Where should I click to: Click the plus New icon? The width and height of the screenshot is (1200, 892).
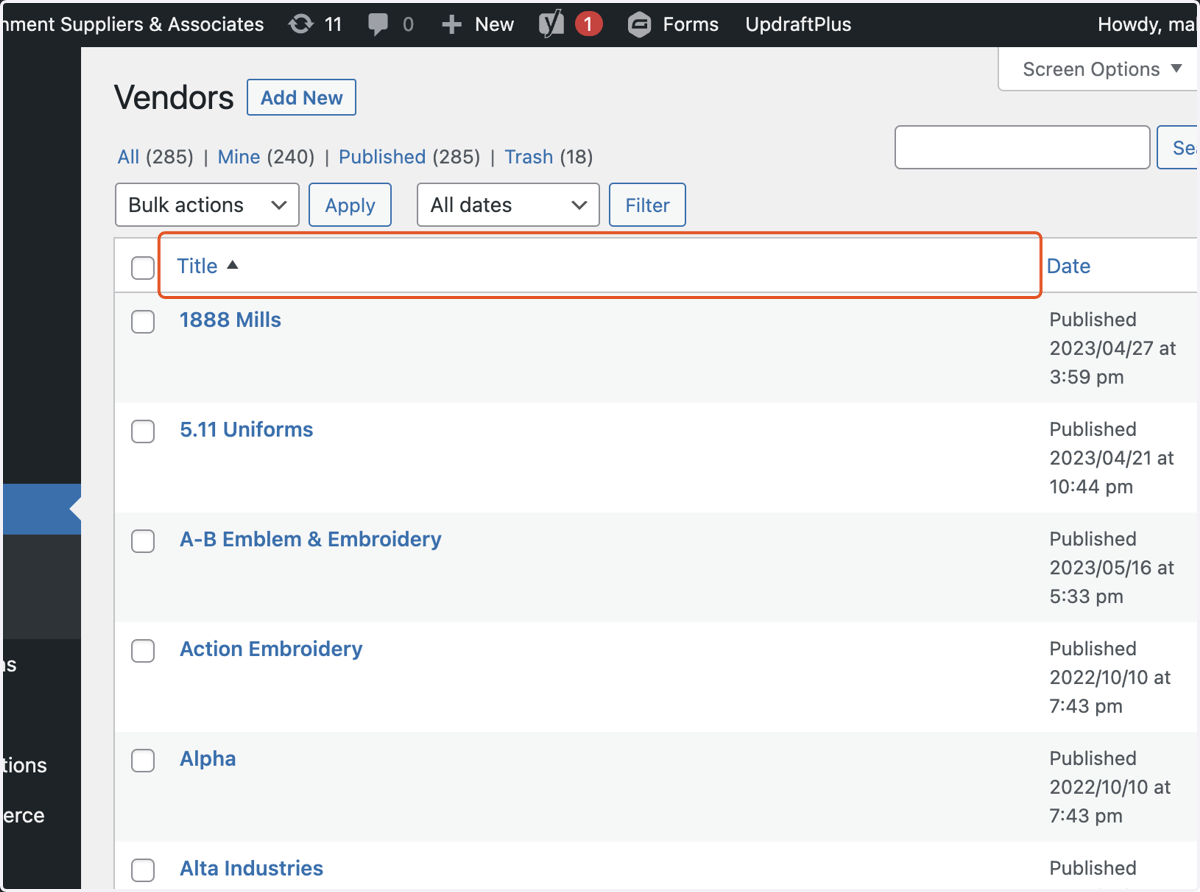pos(452,24)
